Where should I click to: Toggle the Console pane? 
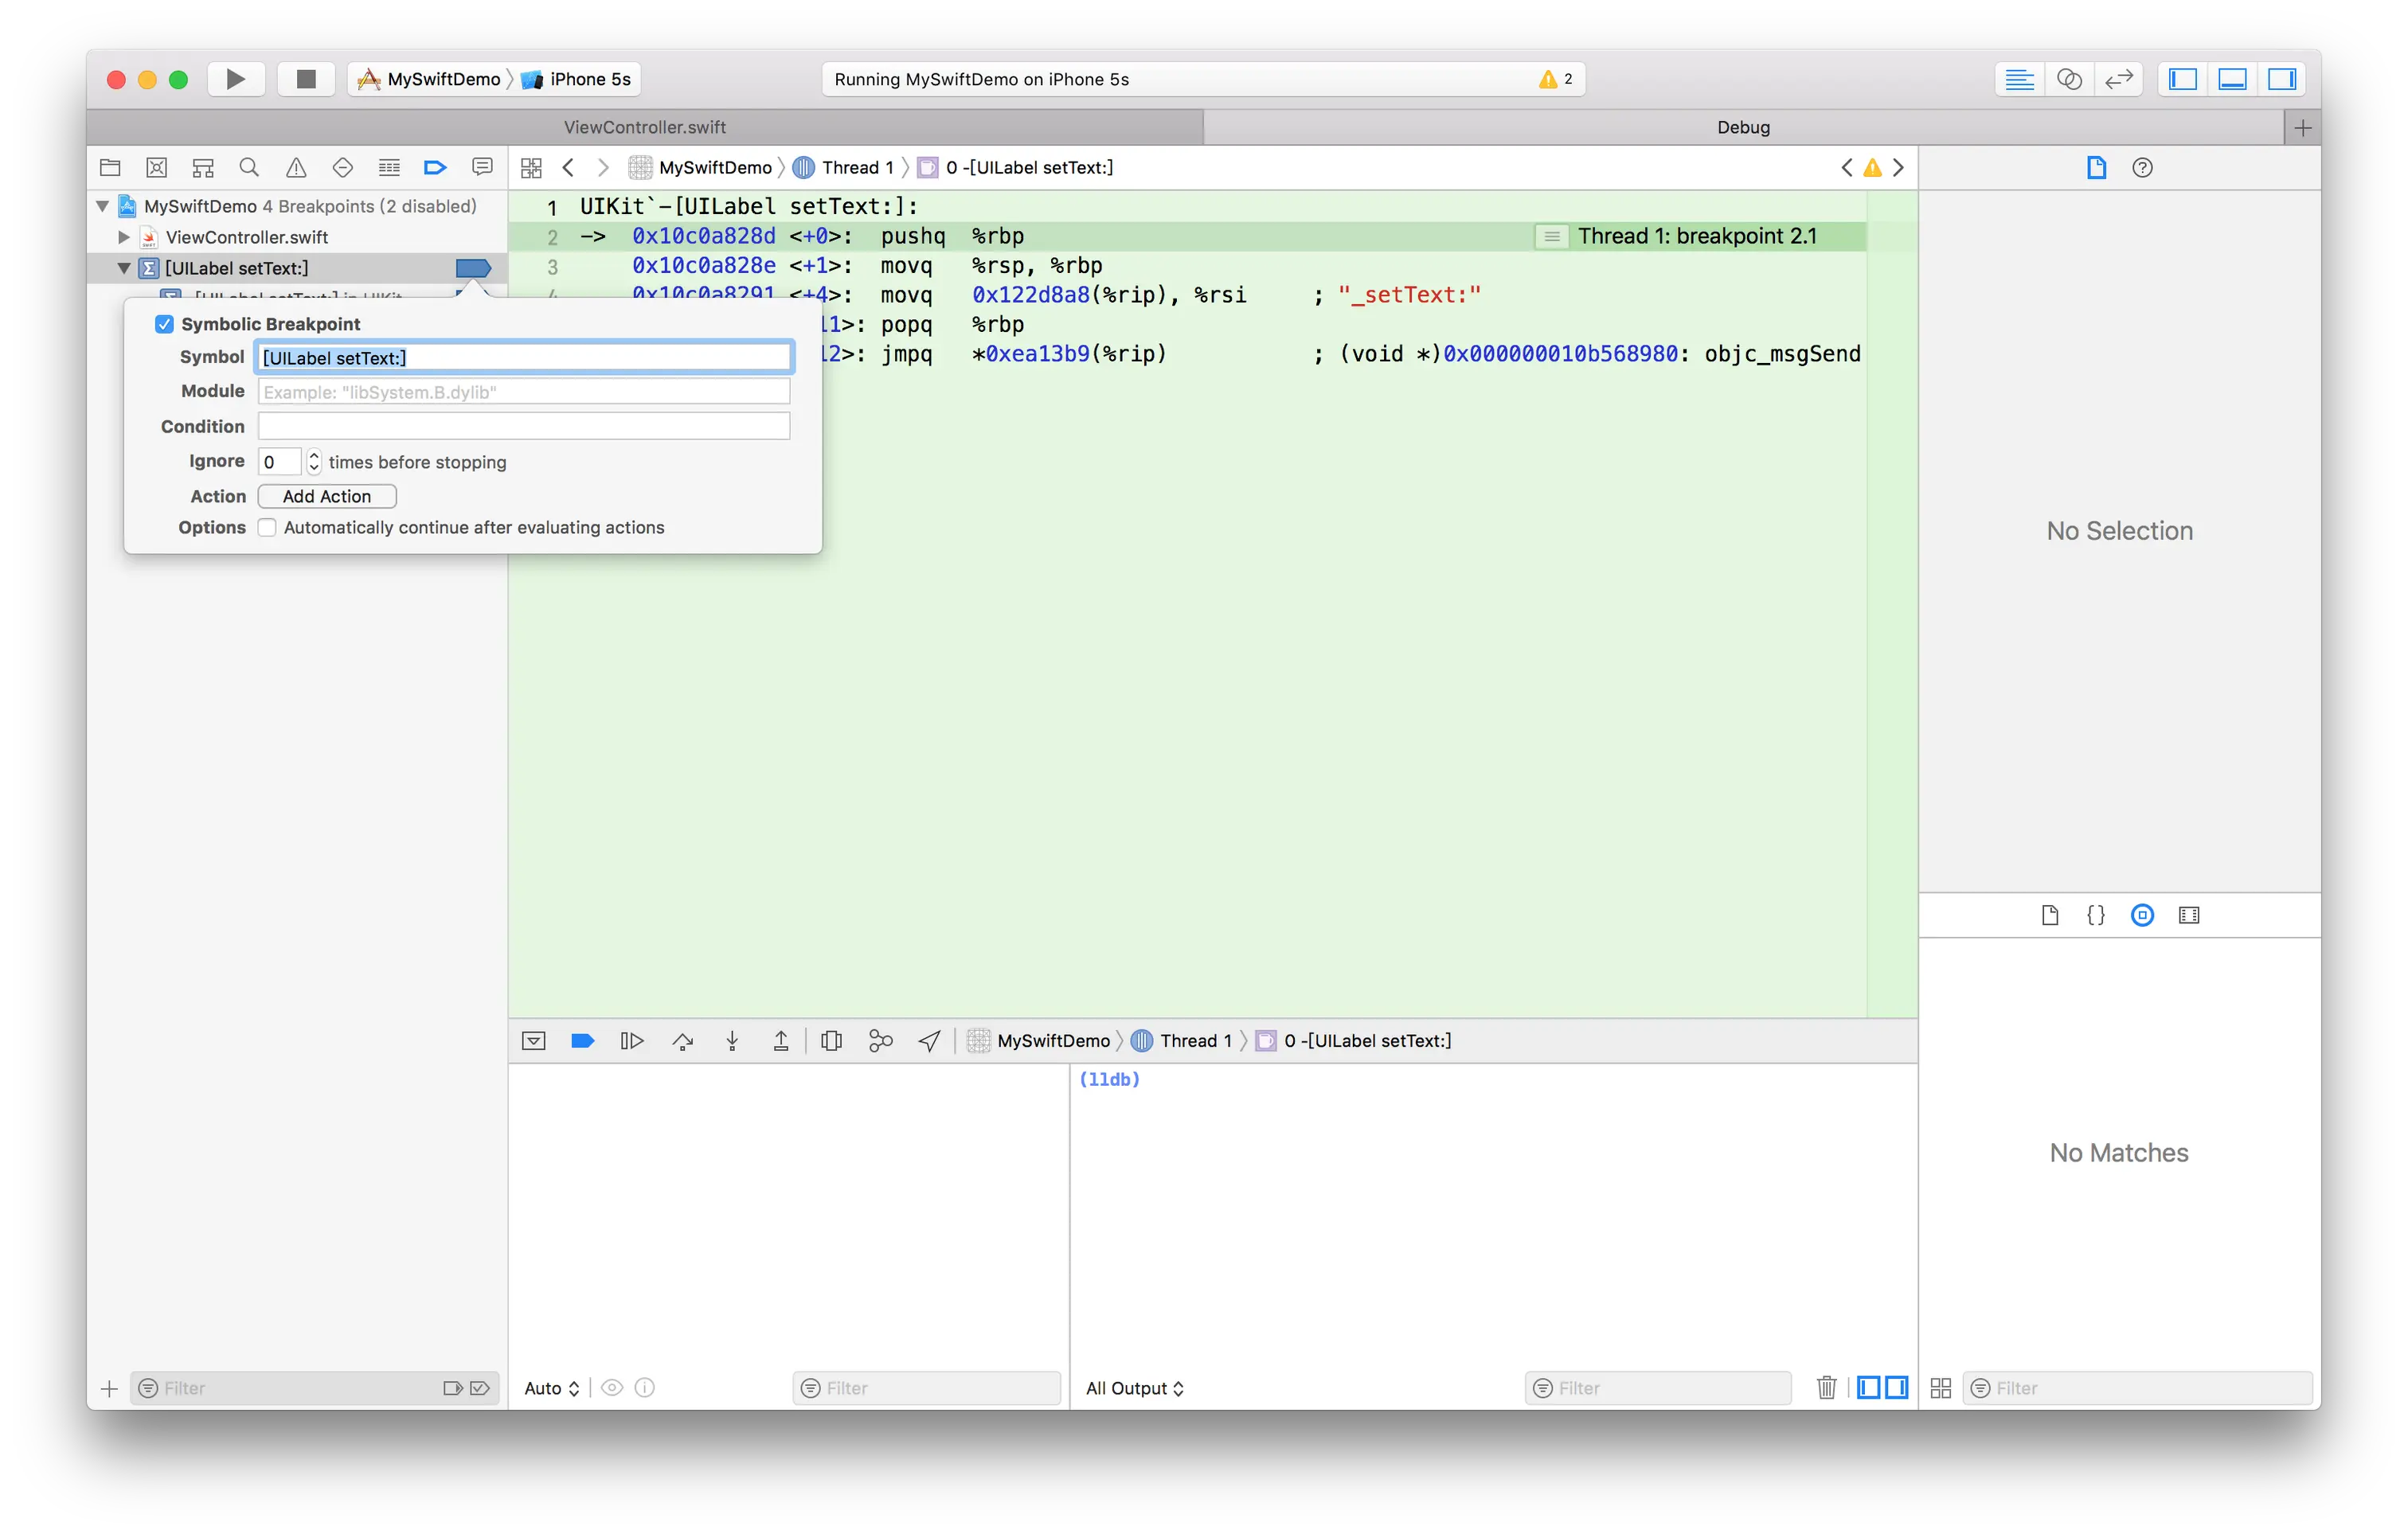[x=1896, y=1387]
